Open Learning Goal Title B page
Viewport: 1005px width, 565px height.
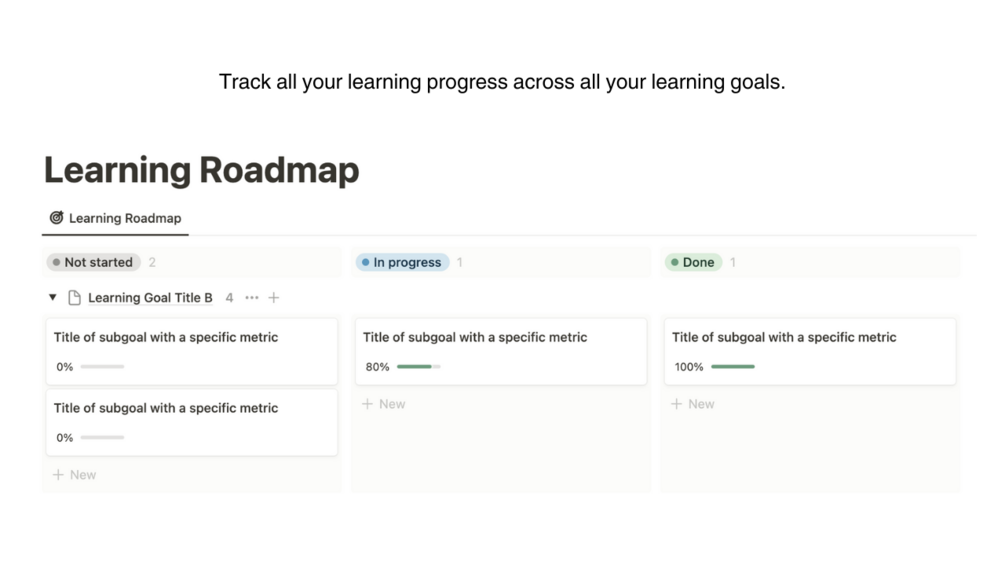150,298
